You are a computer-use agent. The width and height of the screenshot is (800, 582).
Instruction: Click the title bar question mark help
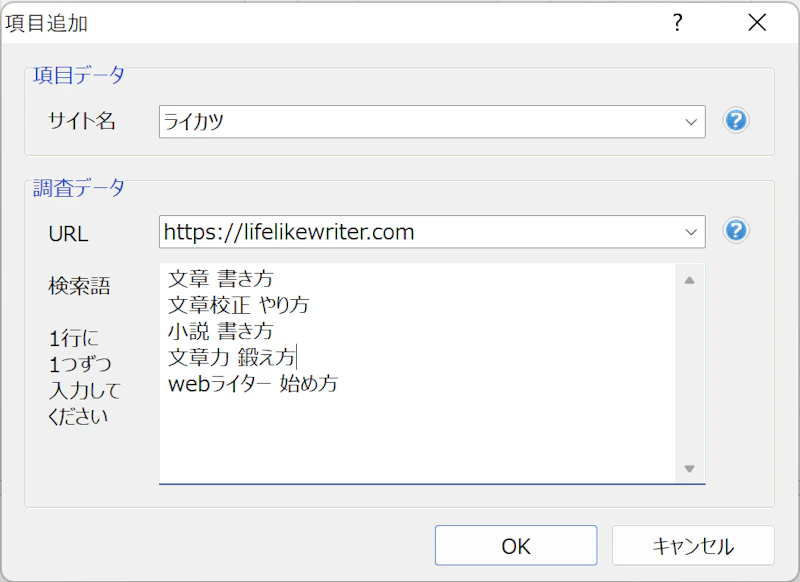(677, 23)
